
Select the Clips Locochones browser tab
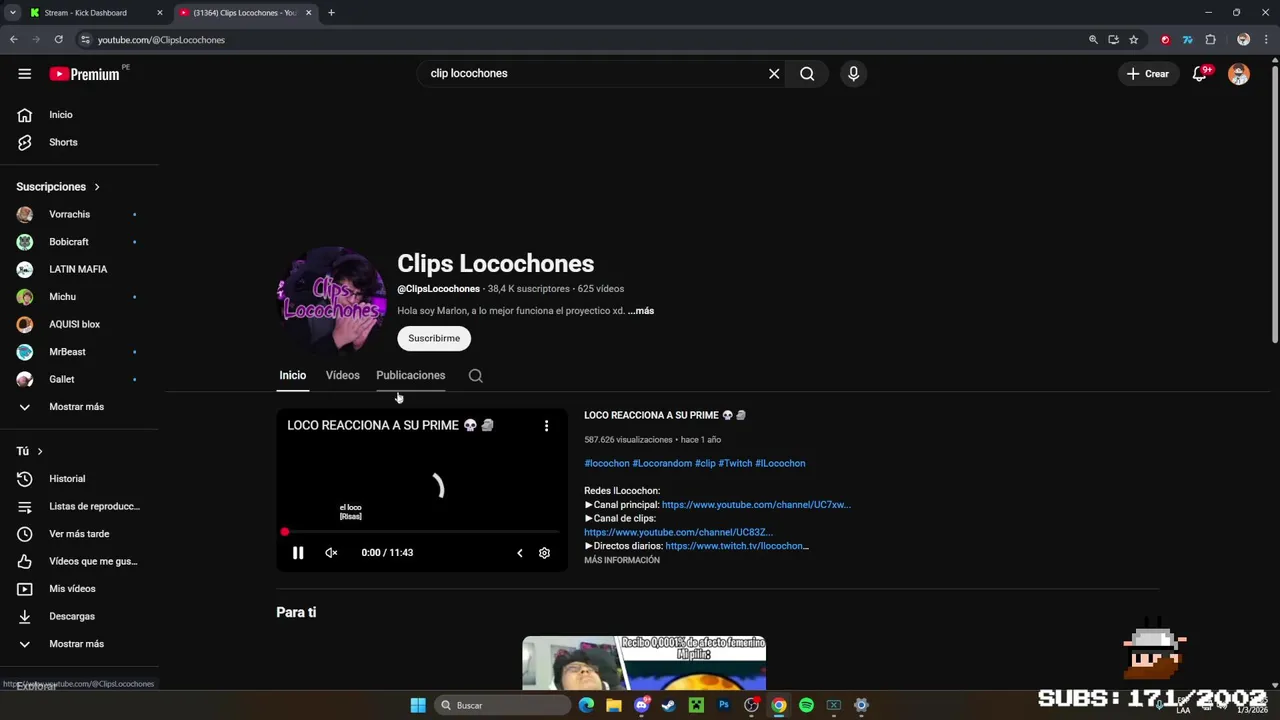tap(245, 13)
